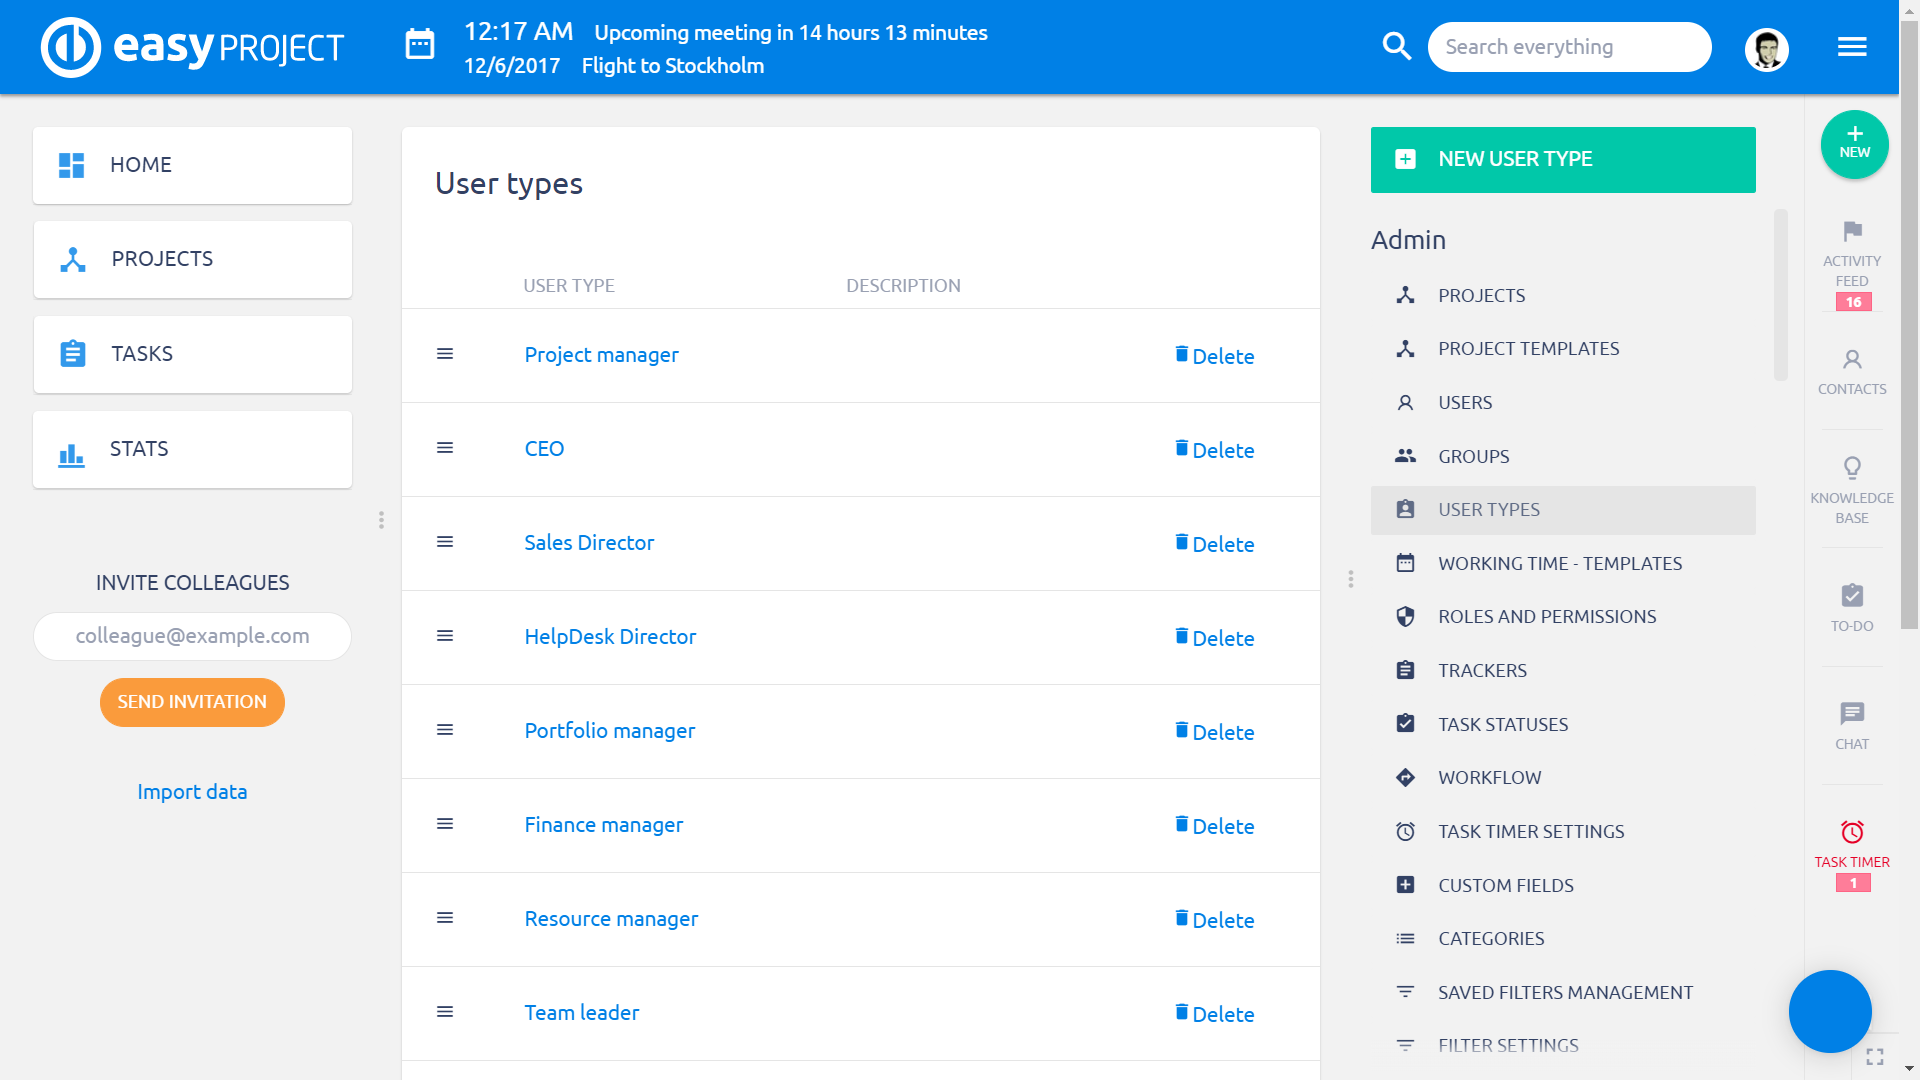Go to HOME in left menu

(192, 165)
